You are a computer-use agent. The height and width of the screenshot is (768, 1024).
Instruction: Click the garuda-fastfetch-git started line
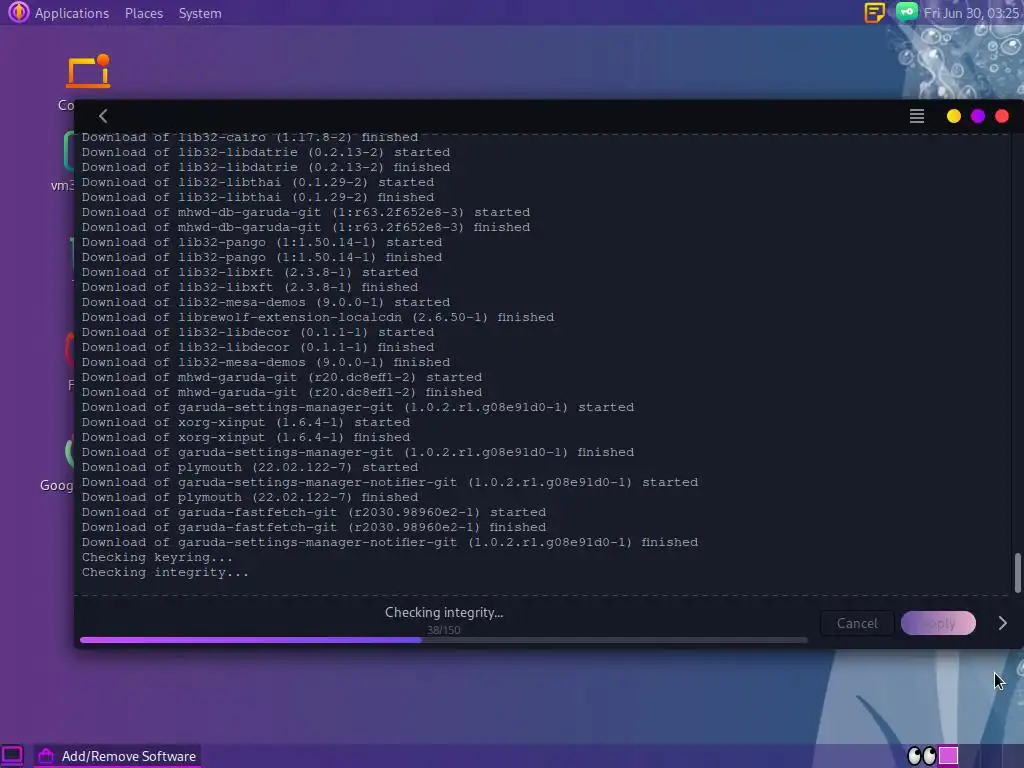314,512
